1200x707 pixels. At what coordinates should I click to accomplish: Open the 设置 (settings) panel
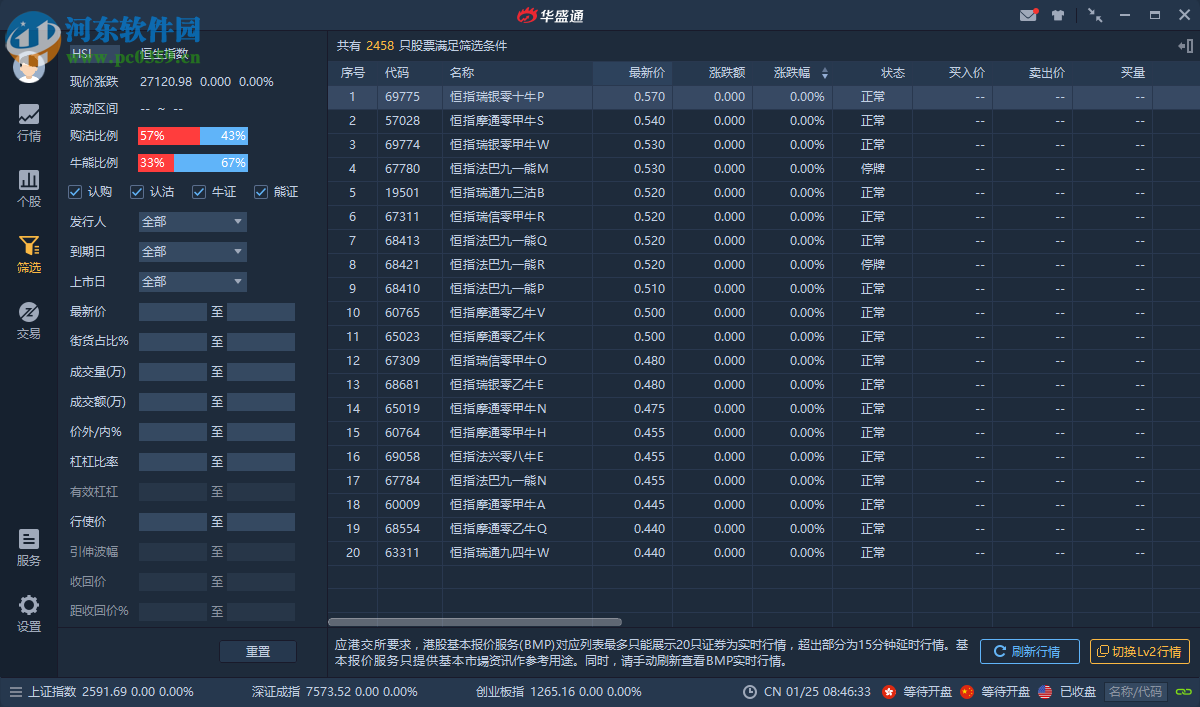28,610
